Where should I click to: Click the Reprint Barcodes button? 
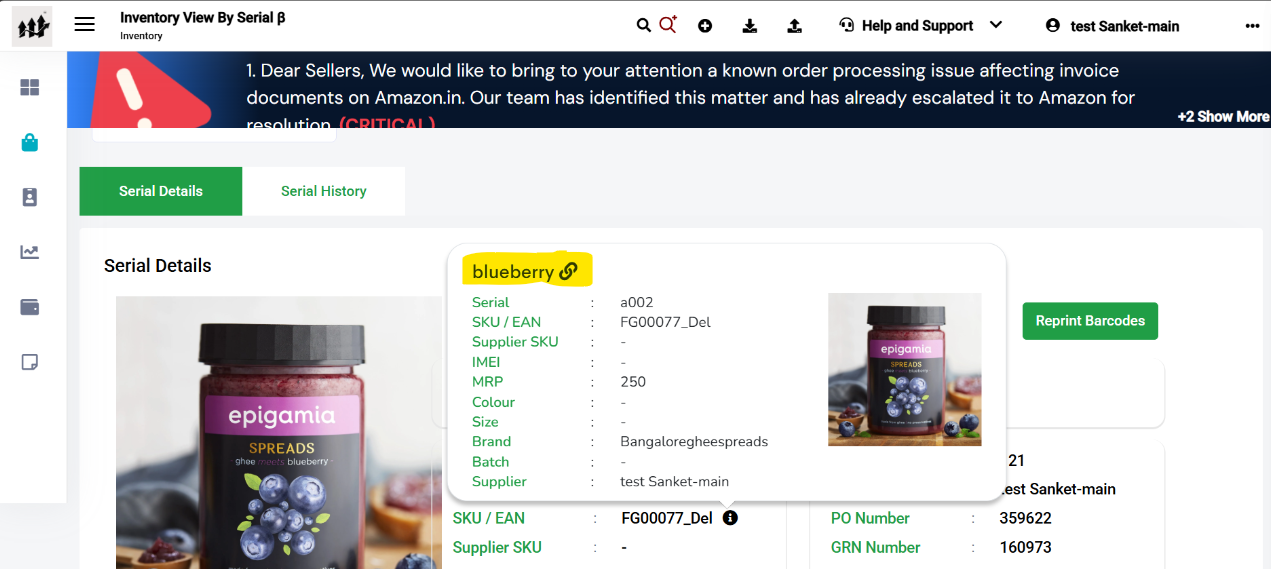point(1090,321)
